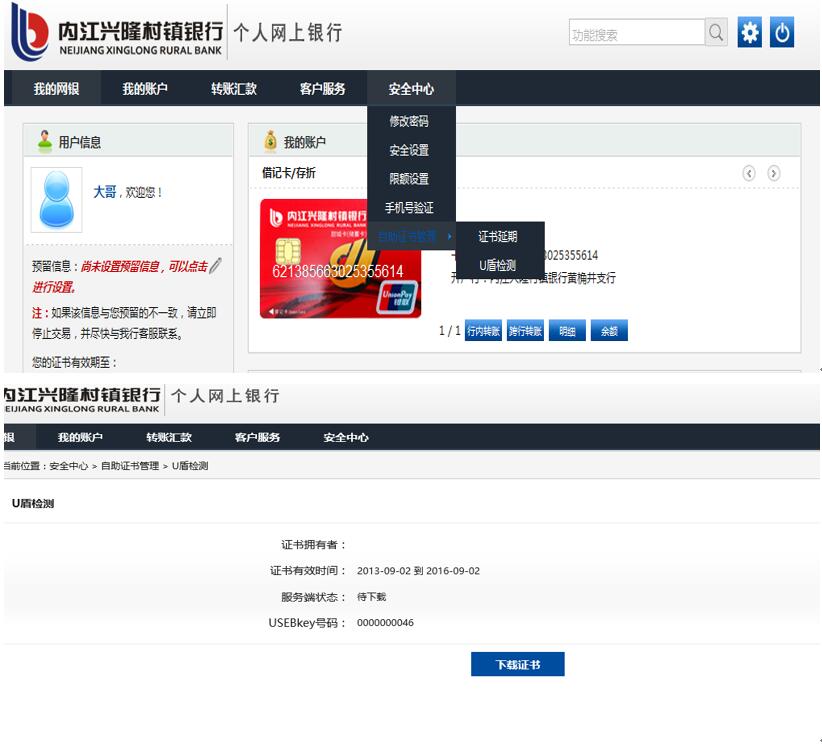Choose 安全设置 from the dropdown menu
Image resolution: width=822 pixels, height=745 pixels.
pyautogui.click(x=409, y=150)
